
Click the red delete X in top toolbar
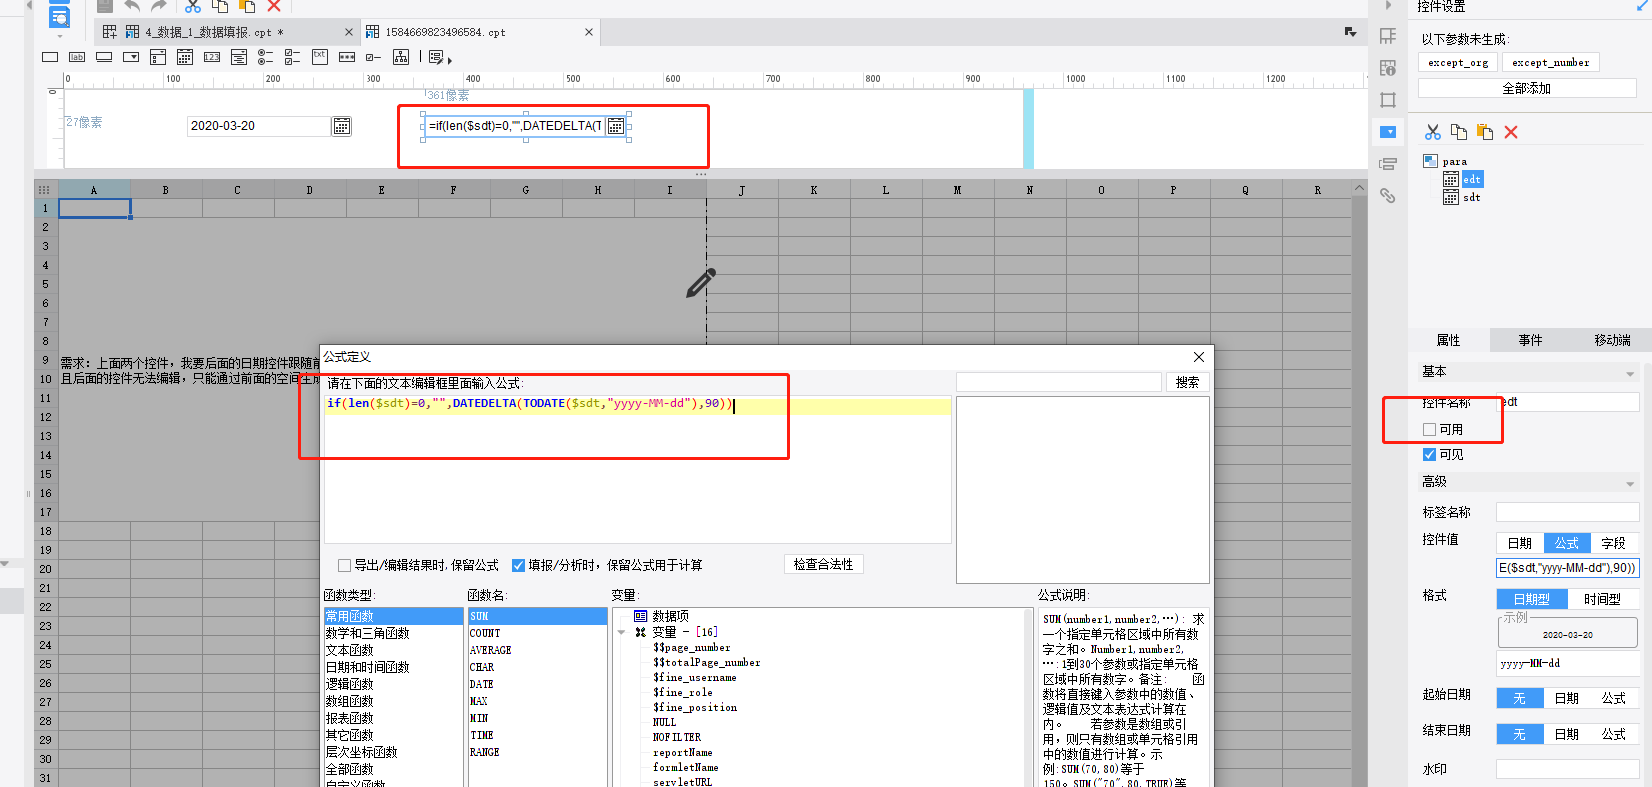(274, 6)
